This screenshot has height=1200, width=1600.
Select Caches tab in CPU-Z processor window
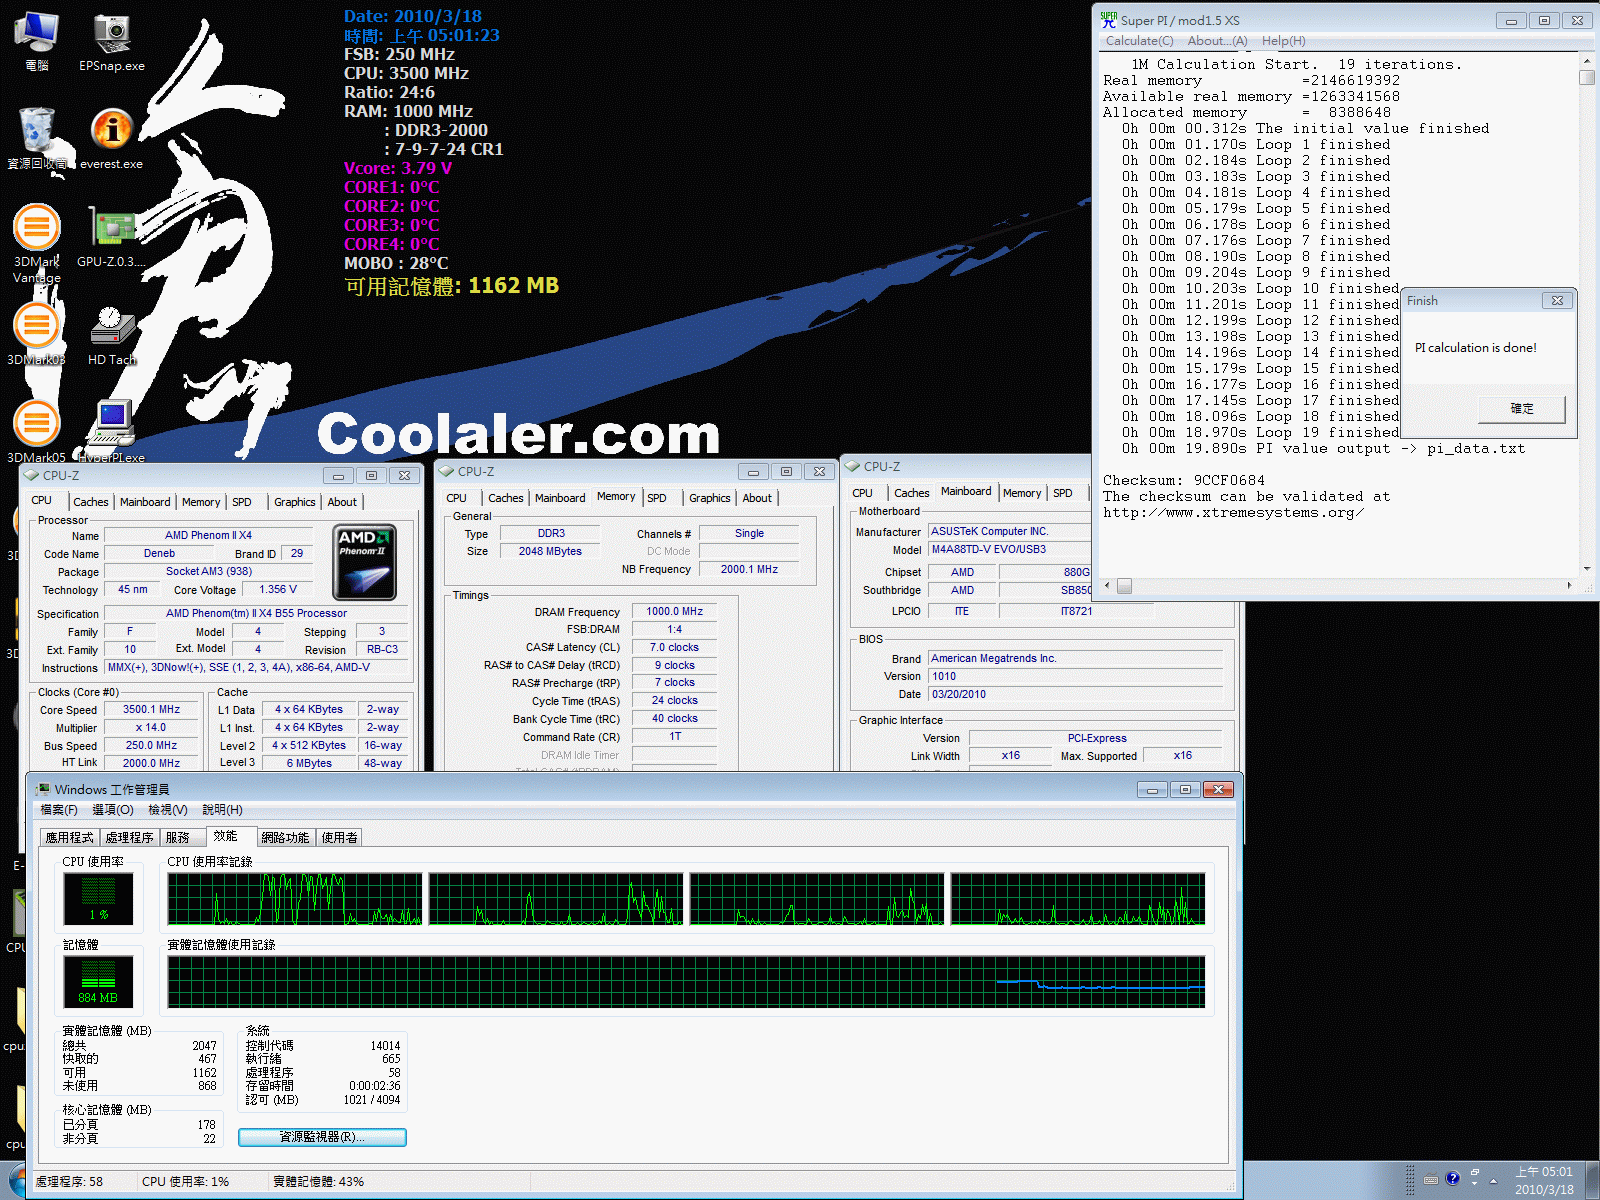90,502
